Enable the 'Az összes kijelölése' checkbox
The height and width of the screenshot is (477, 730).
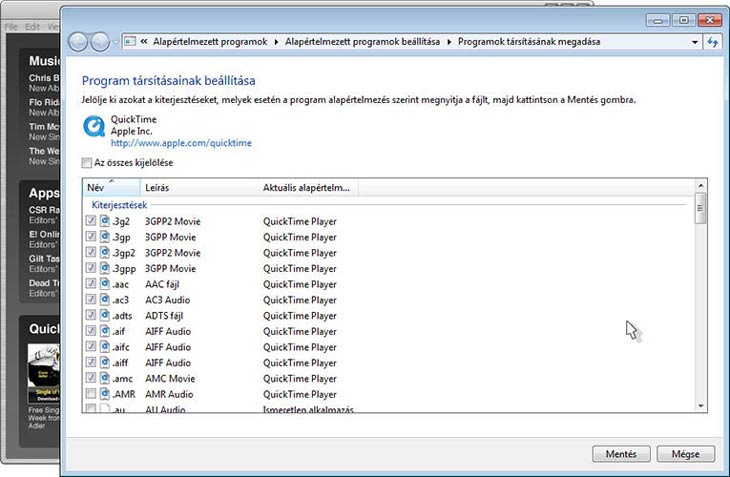pyautogui.click(x=87, y=162)
